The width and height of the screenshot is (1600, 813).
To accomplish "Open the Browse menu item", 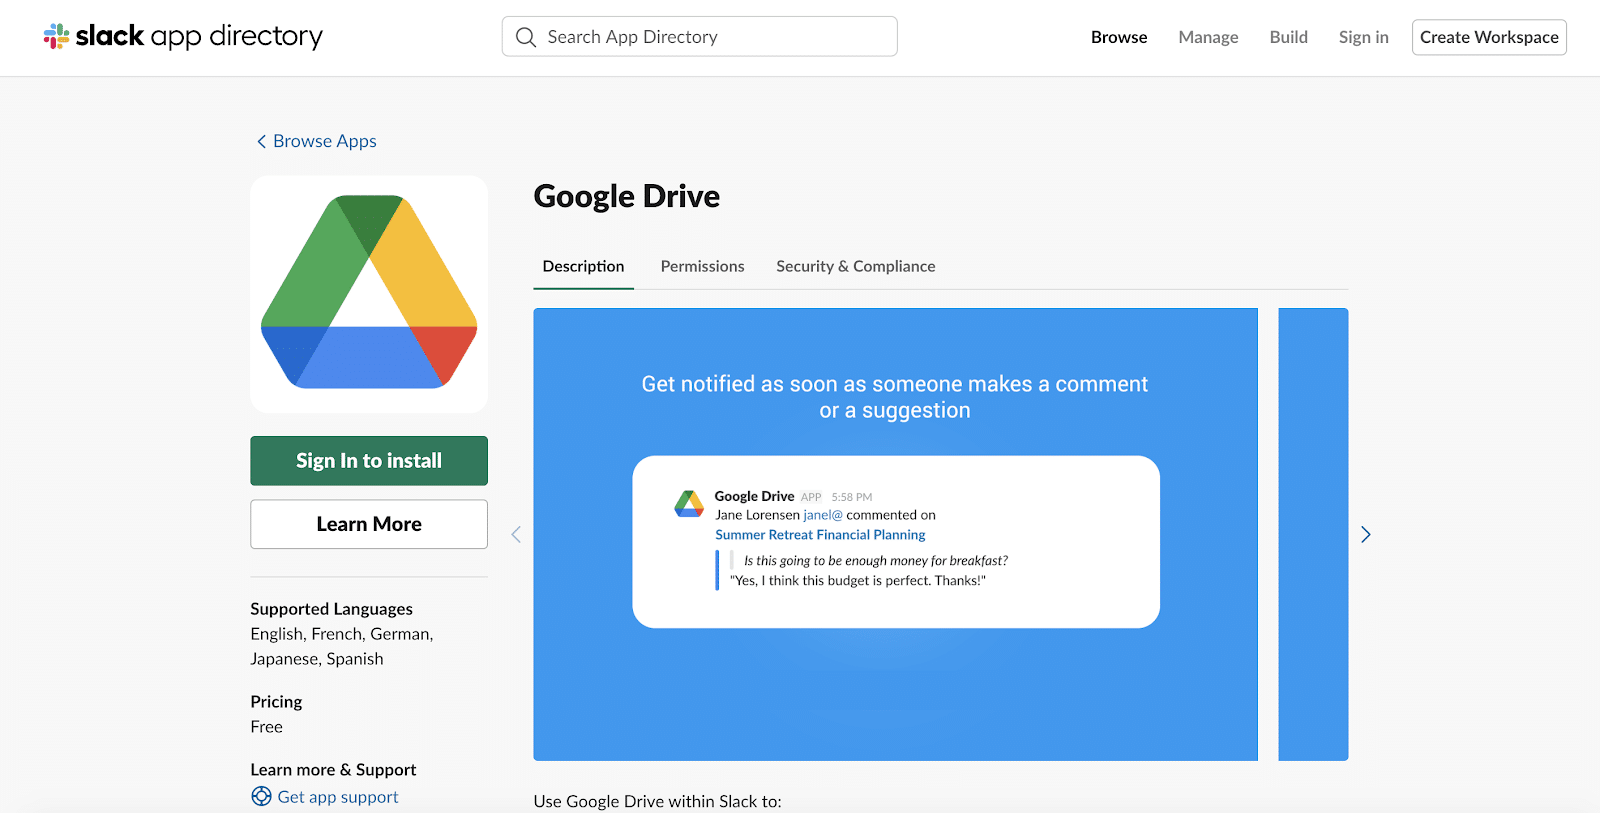I will tap(1119, 37).
